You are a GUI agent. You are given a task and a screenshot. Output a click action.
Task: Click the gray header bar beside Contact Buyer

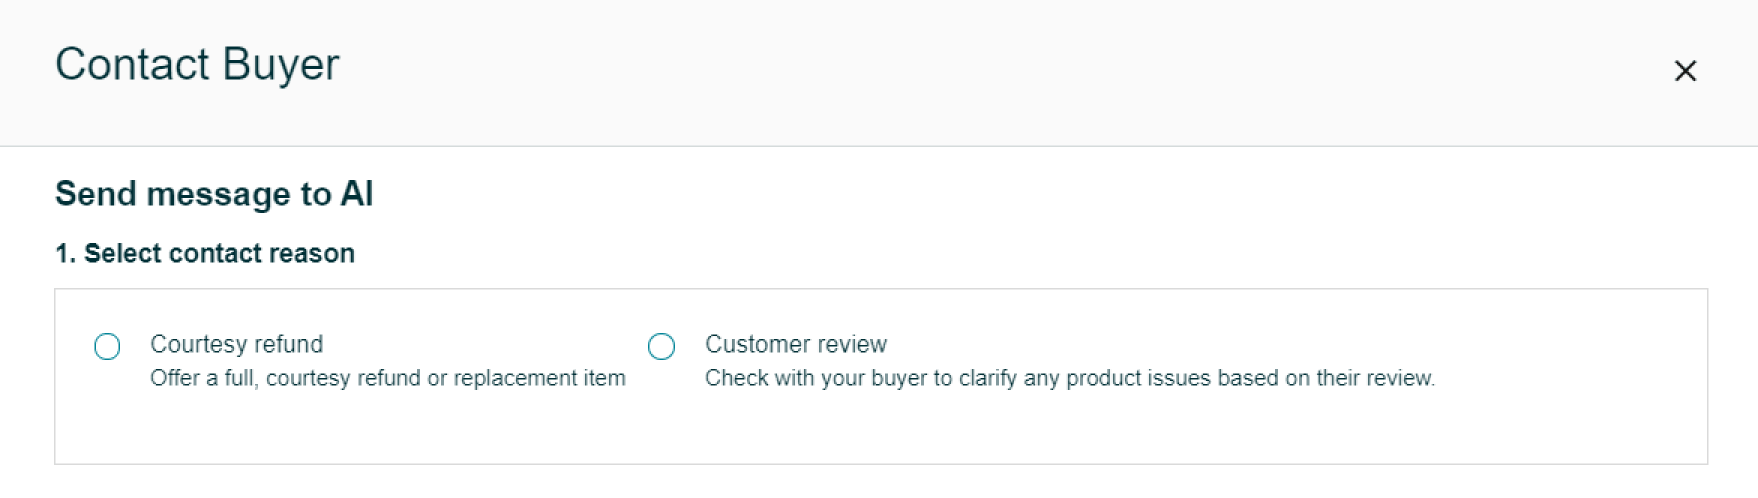click(x=1000, y=72)
